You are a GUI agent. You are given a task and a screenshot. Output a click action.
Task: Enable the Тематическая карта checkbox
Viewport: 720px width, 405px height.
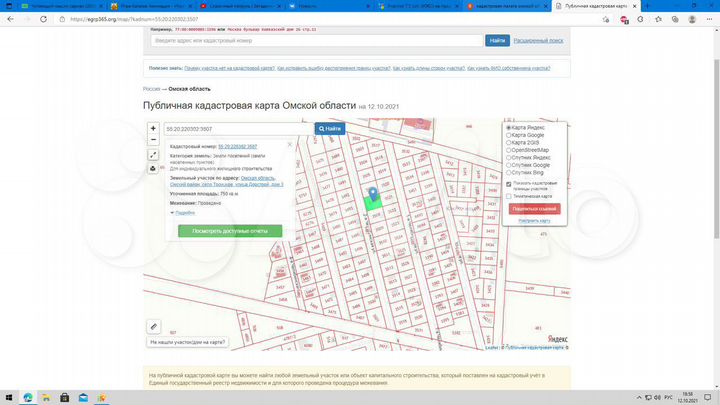(509, 196)
